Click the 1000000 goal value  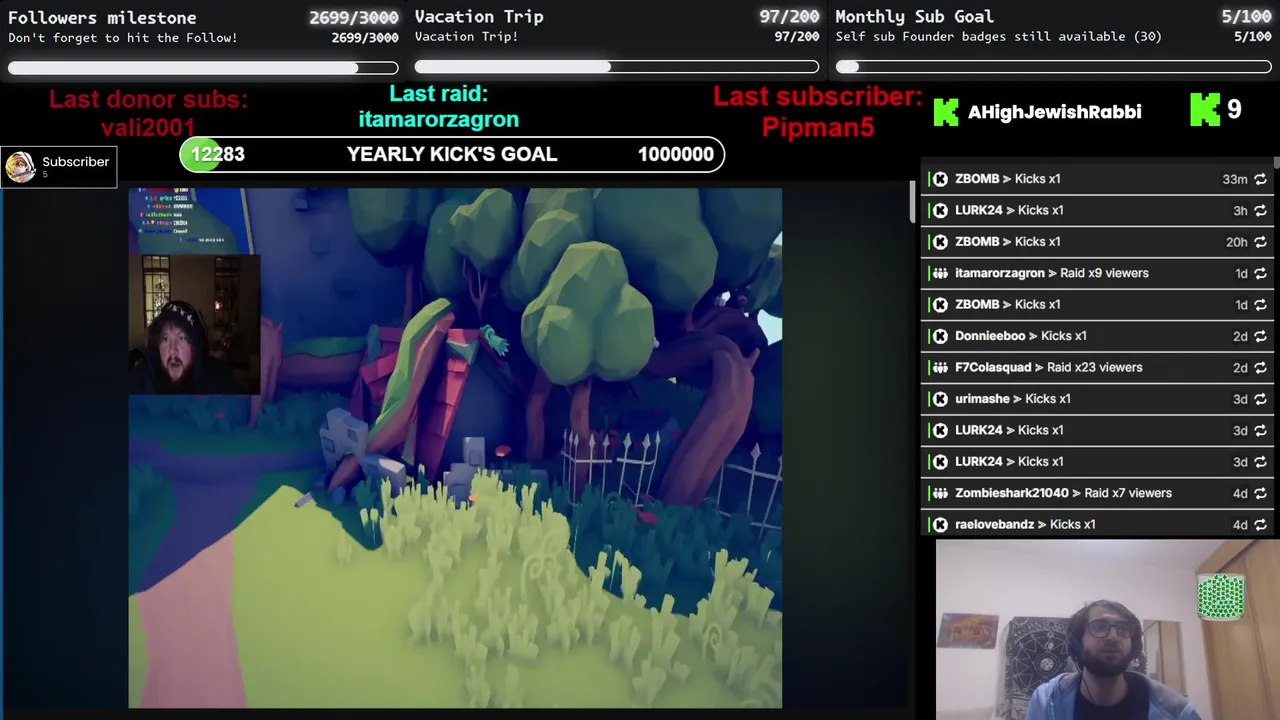point(676,154)
